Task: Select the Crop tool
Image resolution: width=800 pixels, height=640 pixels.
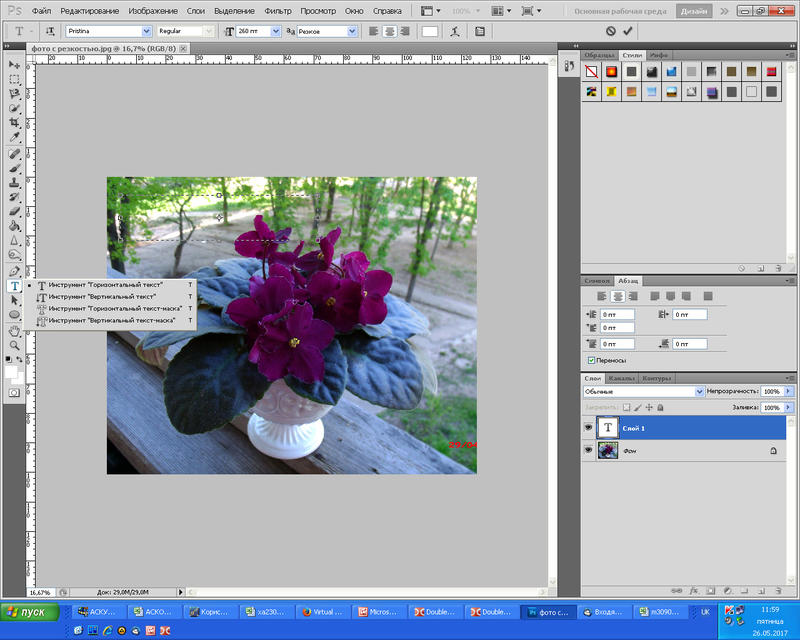Action: (x=15, y=122)
